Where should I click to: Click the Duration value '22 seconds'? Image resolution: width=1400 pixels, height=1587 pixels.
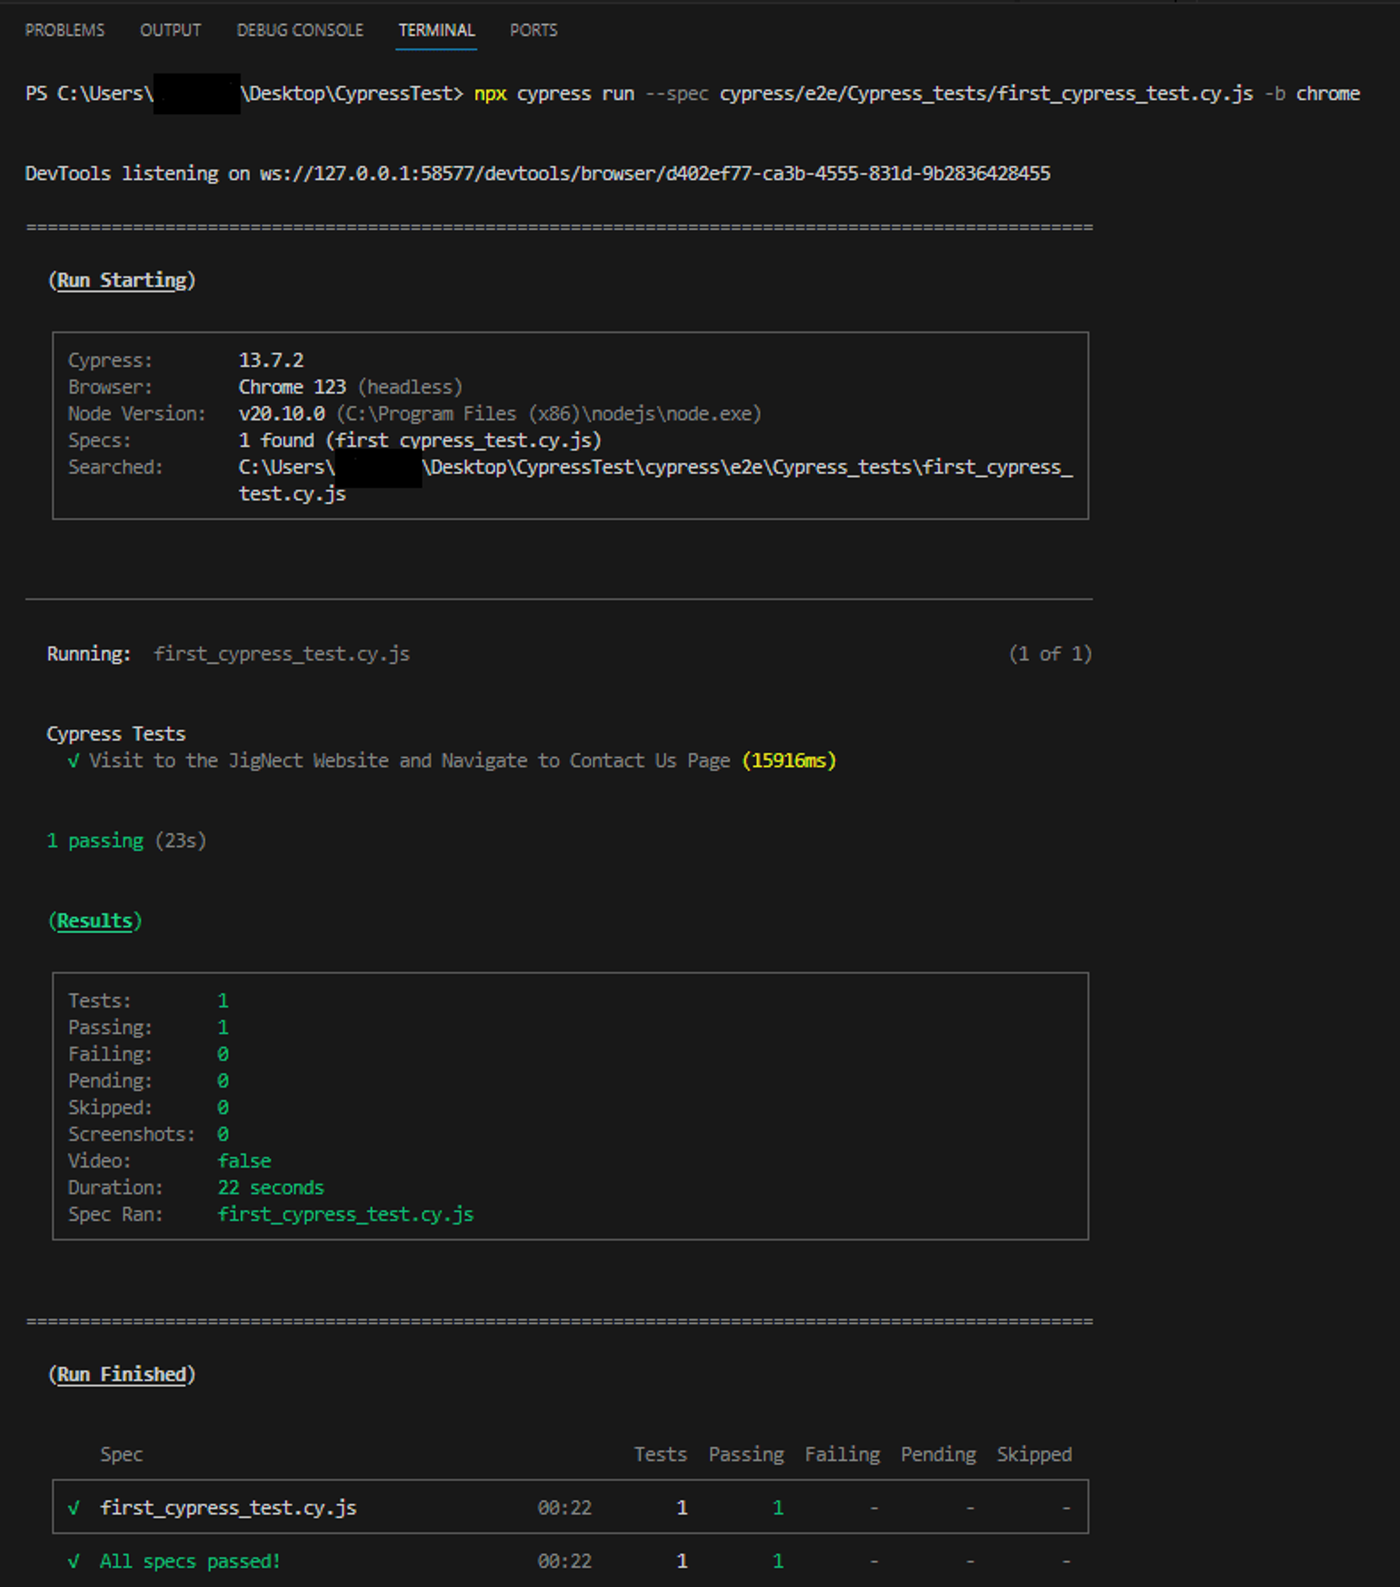[x=271, y=1188]
